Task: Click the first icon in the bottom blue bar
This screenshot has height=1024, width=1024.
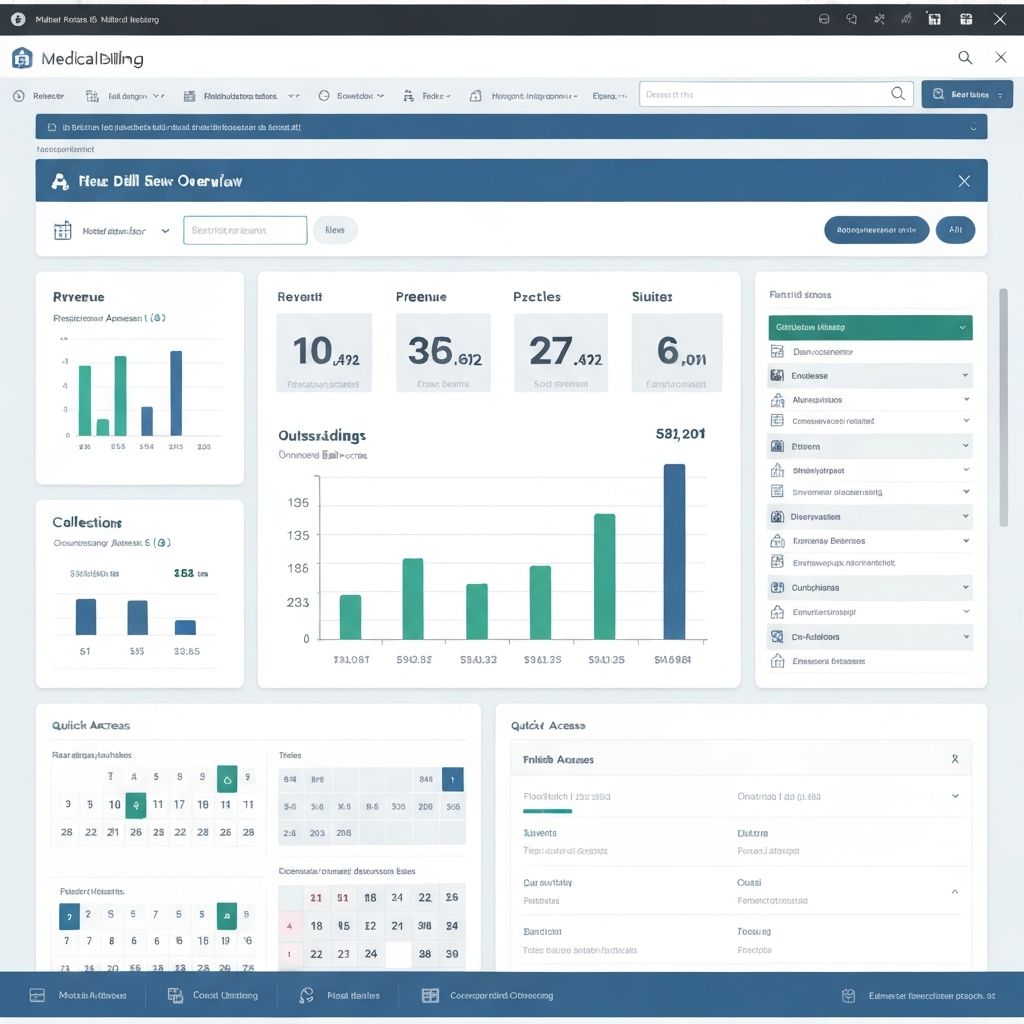Action: click(38, 996)
